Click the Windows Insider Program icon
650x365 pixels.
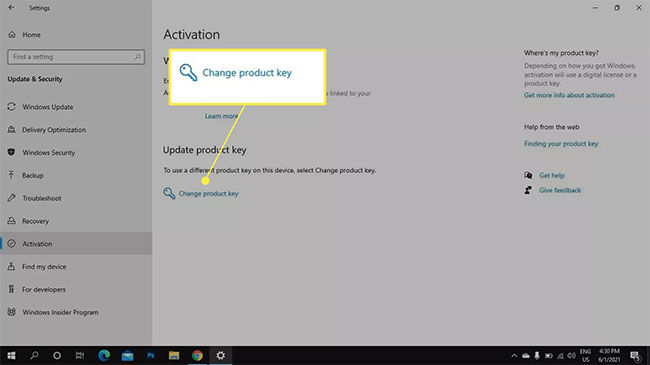point(12,312)
